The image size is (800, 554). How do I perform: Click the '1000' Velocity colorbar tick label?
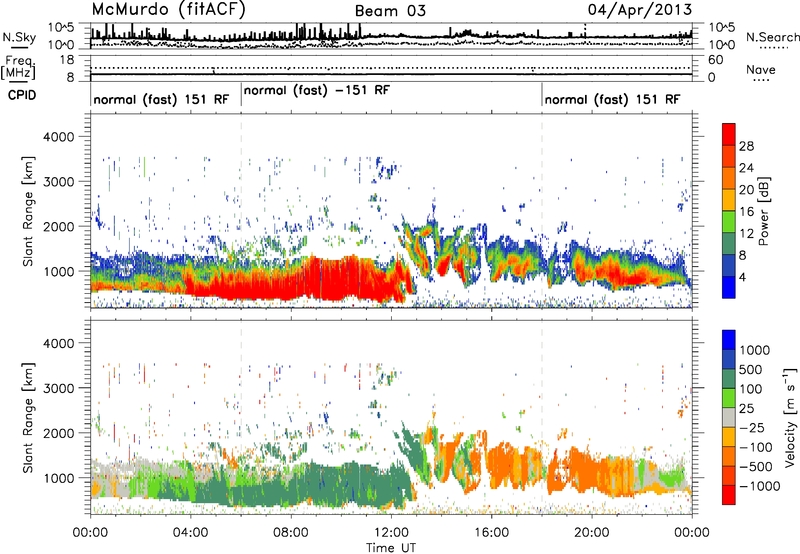(x=755, y=350)
